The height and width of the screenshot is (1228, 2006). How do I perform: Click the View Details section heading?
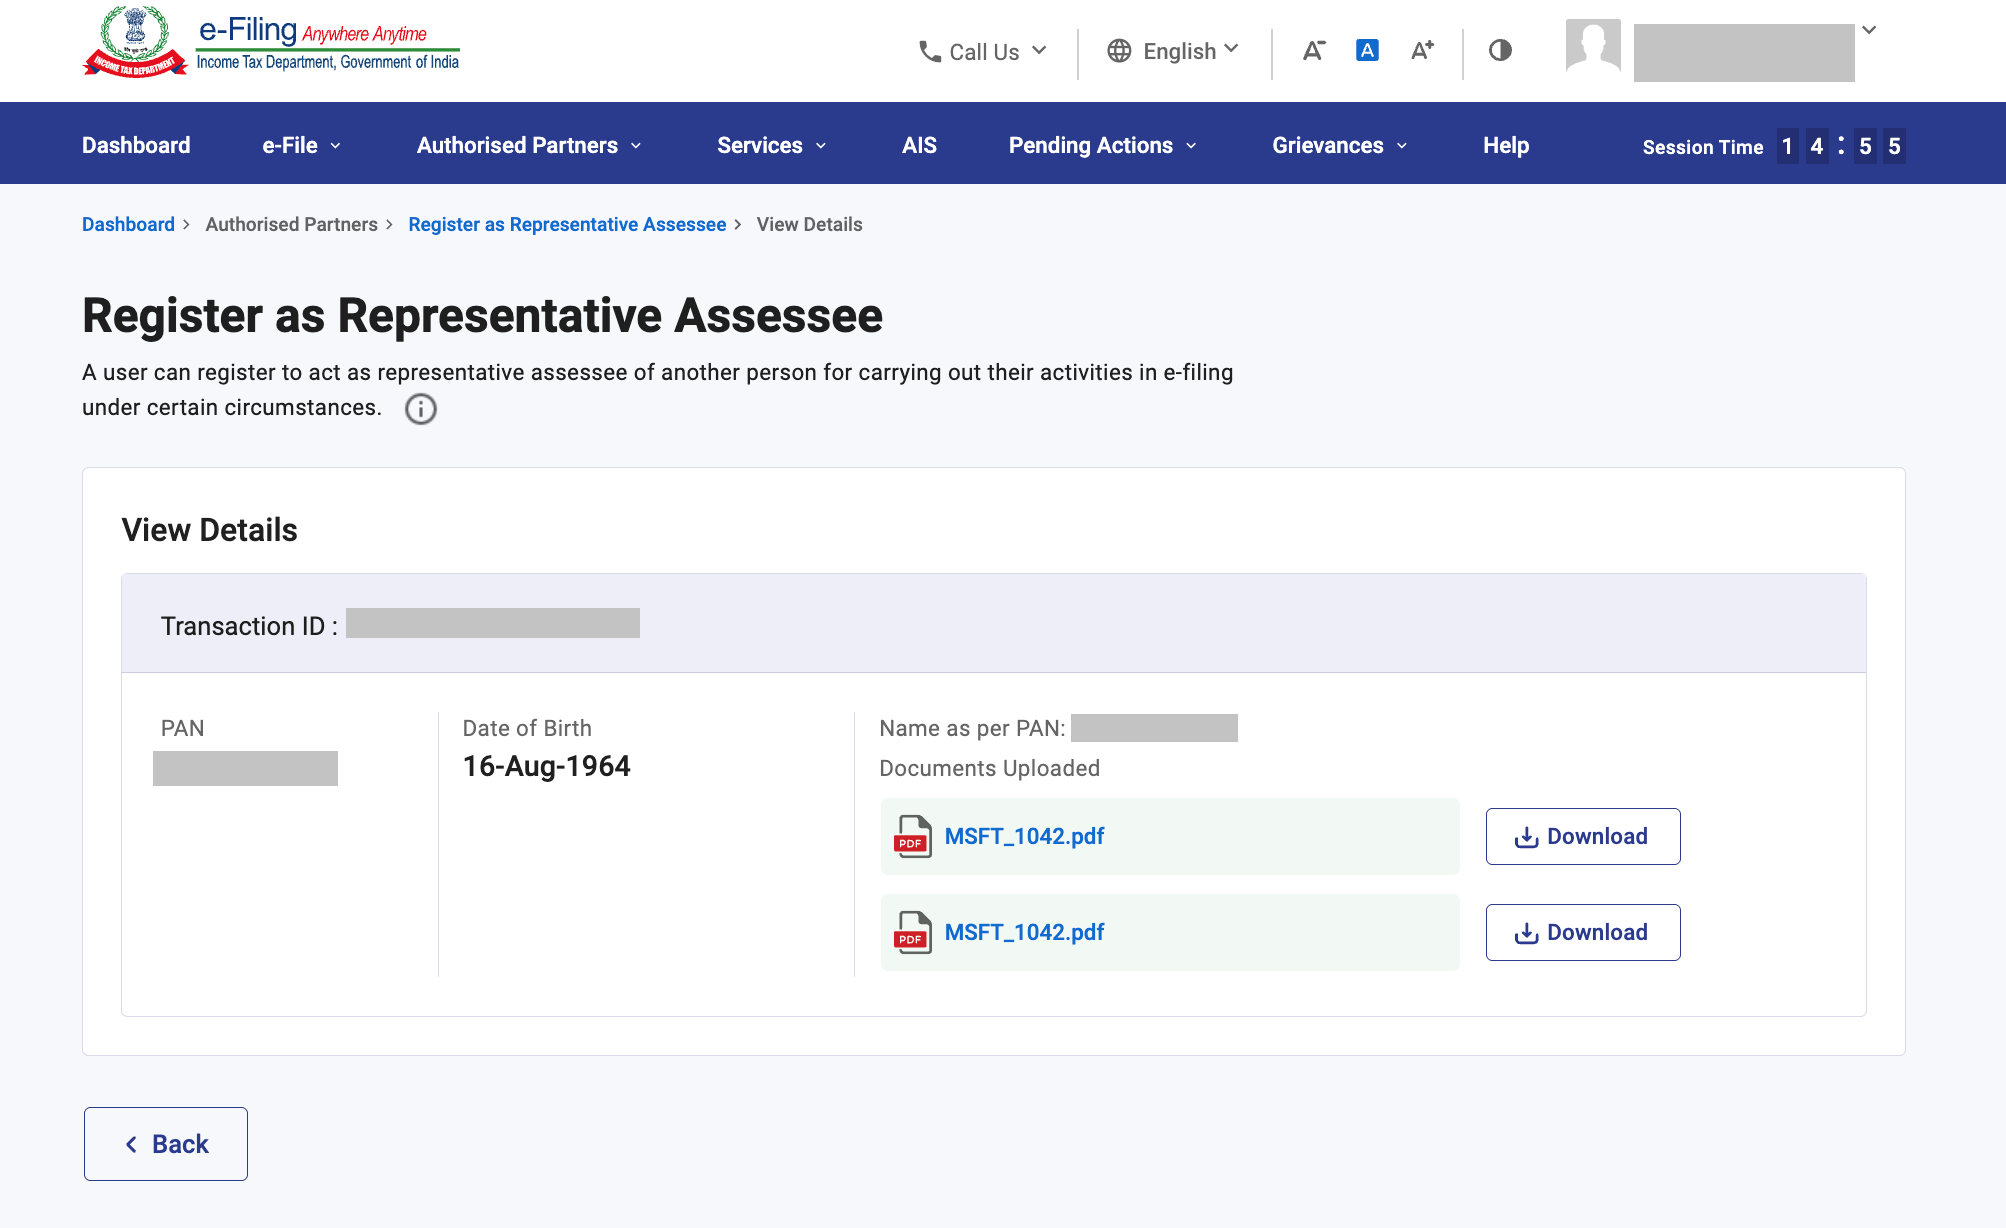pos(209,530)
